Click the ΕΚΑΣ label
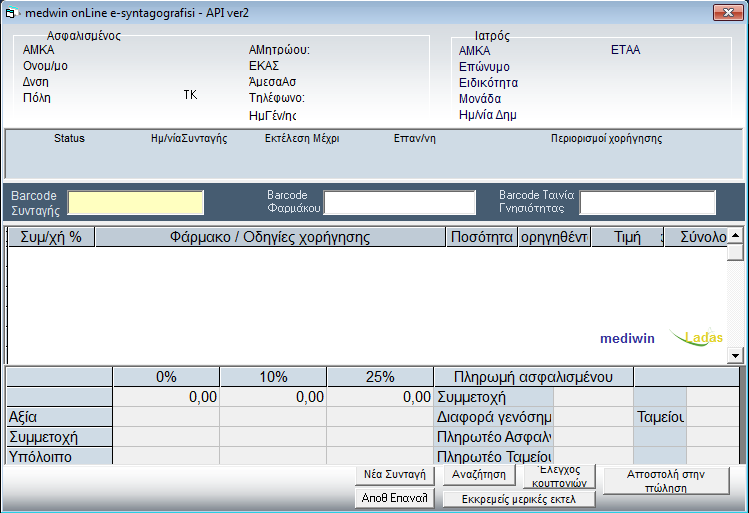 coord(264,65)
